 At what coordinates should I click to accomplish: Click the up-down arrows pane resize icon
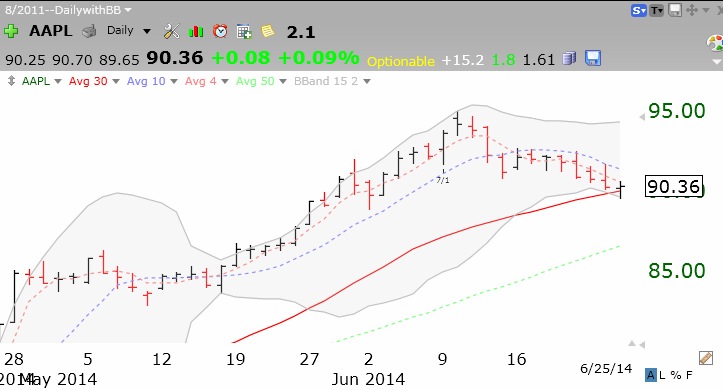click(12, 81)
